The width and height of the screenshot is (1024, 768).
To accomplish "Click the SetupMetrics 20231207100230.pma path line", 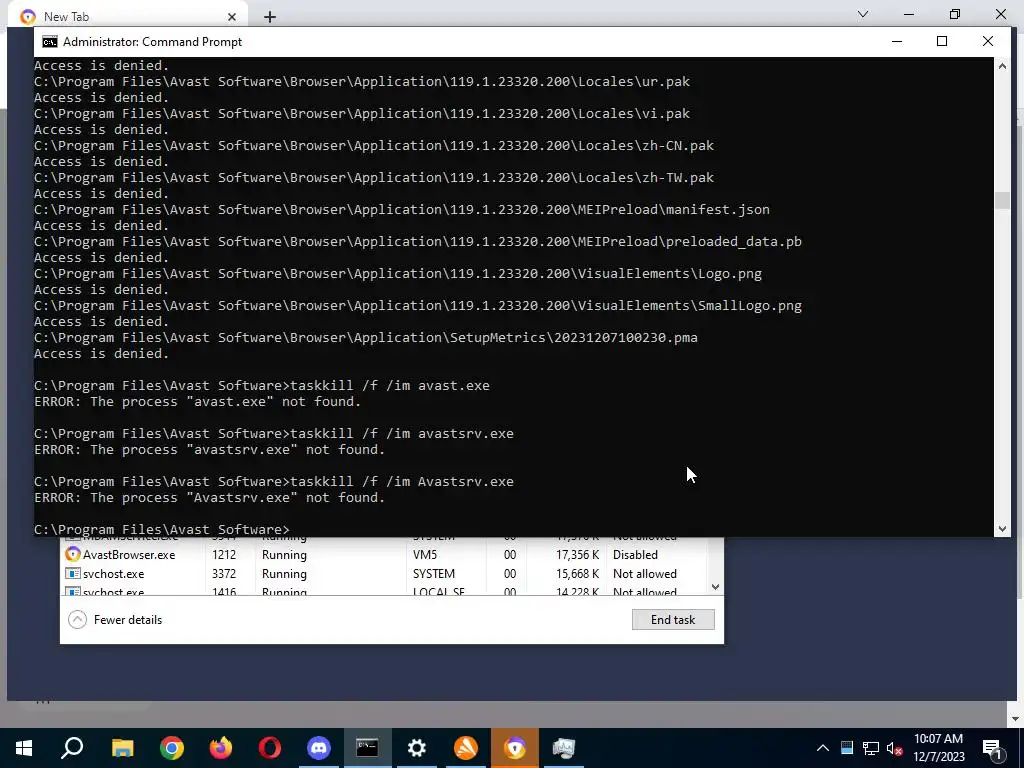I will pyautogui.click(x=366, y=338).
